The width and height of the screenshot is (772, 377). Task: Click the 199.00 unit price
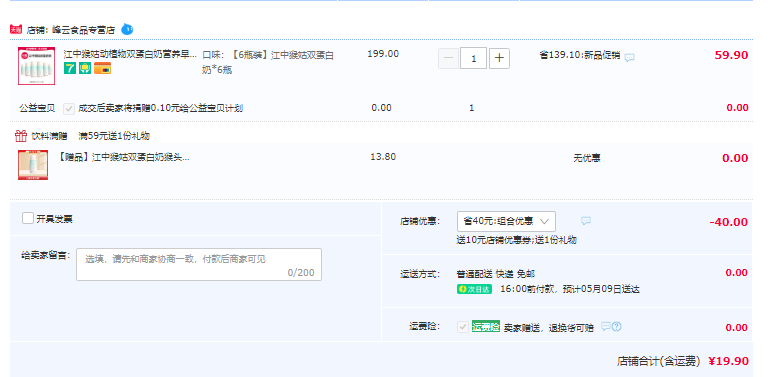pos(383,54)
